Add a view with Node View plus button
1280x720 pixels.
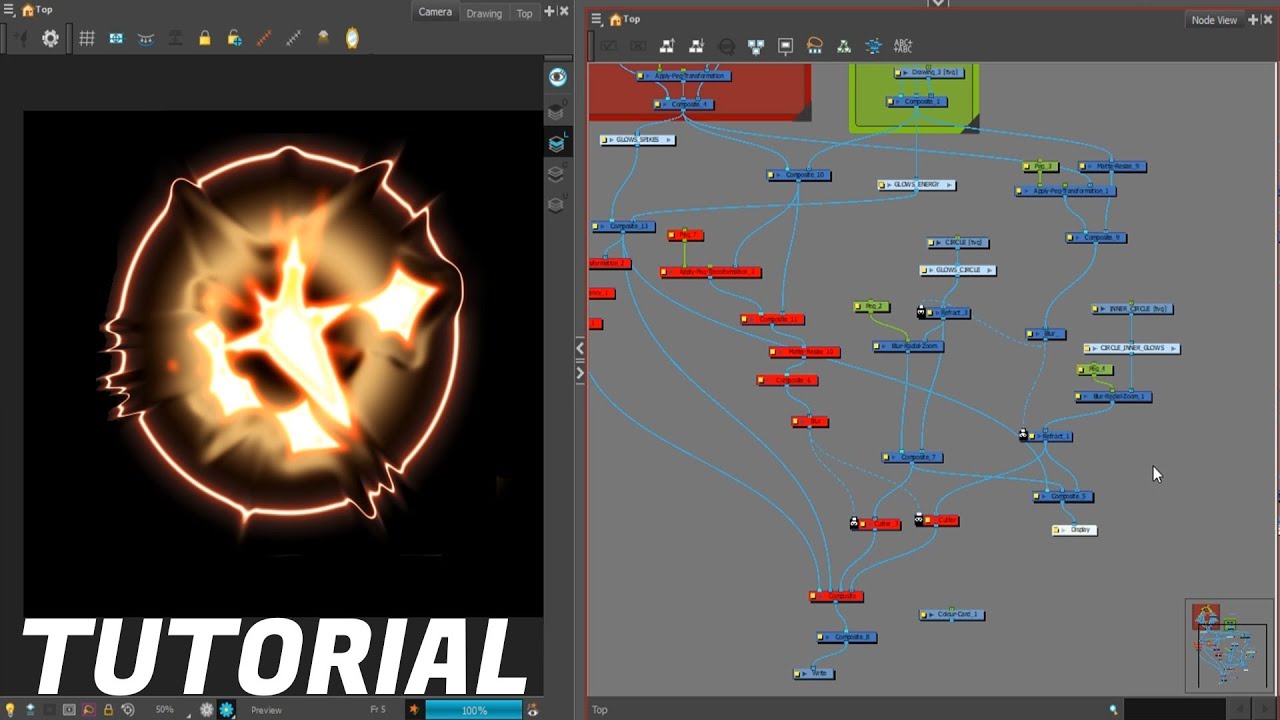pyautogui.click(x=1253, y=20)
